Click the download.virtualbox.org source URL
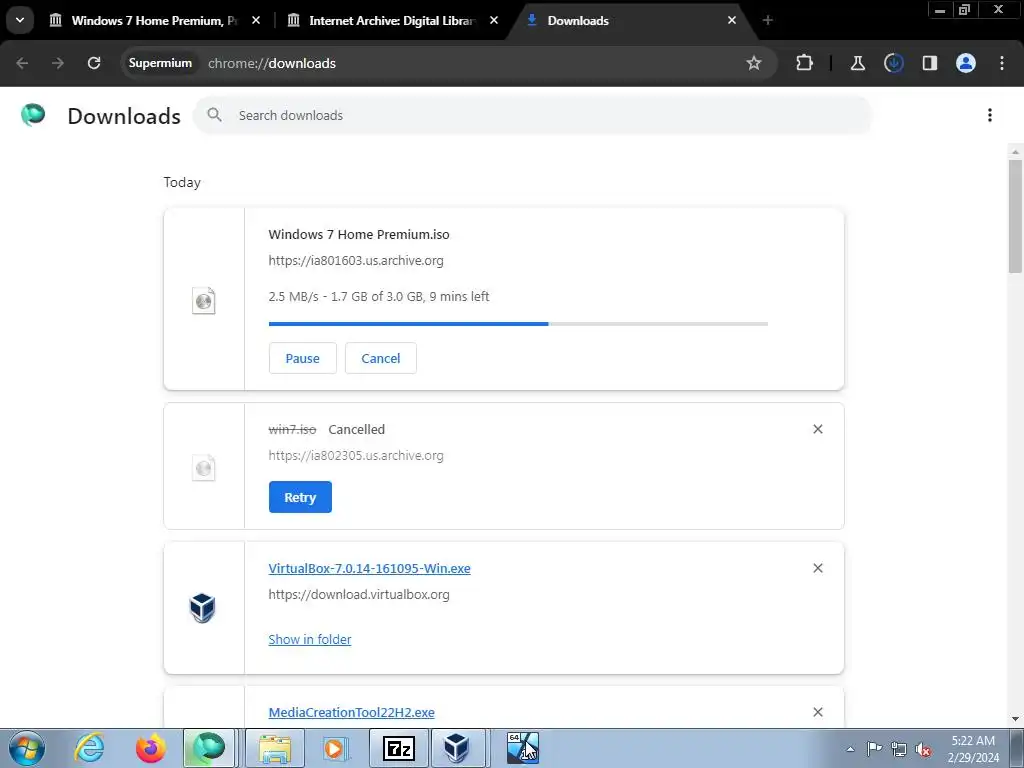Image resolution: width=1024 pixels, height=768 pixels. click(359, 594)
